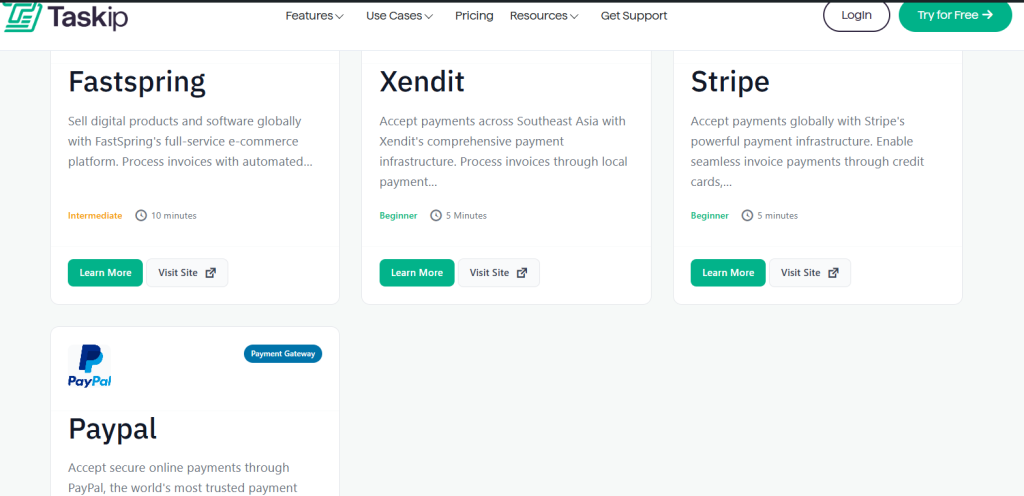Click the Try for Free button

click(x=955, y=15)
